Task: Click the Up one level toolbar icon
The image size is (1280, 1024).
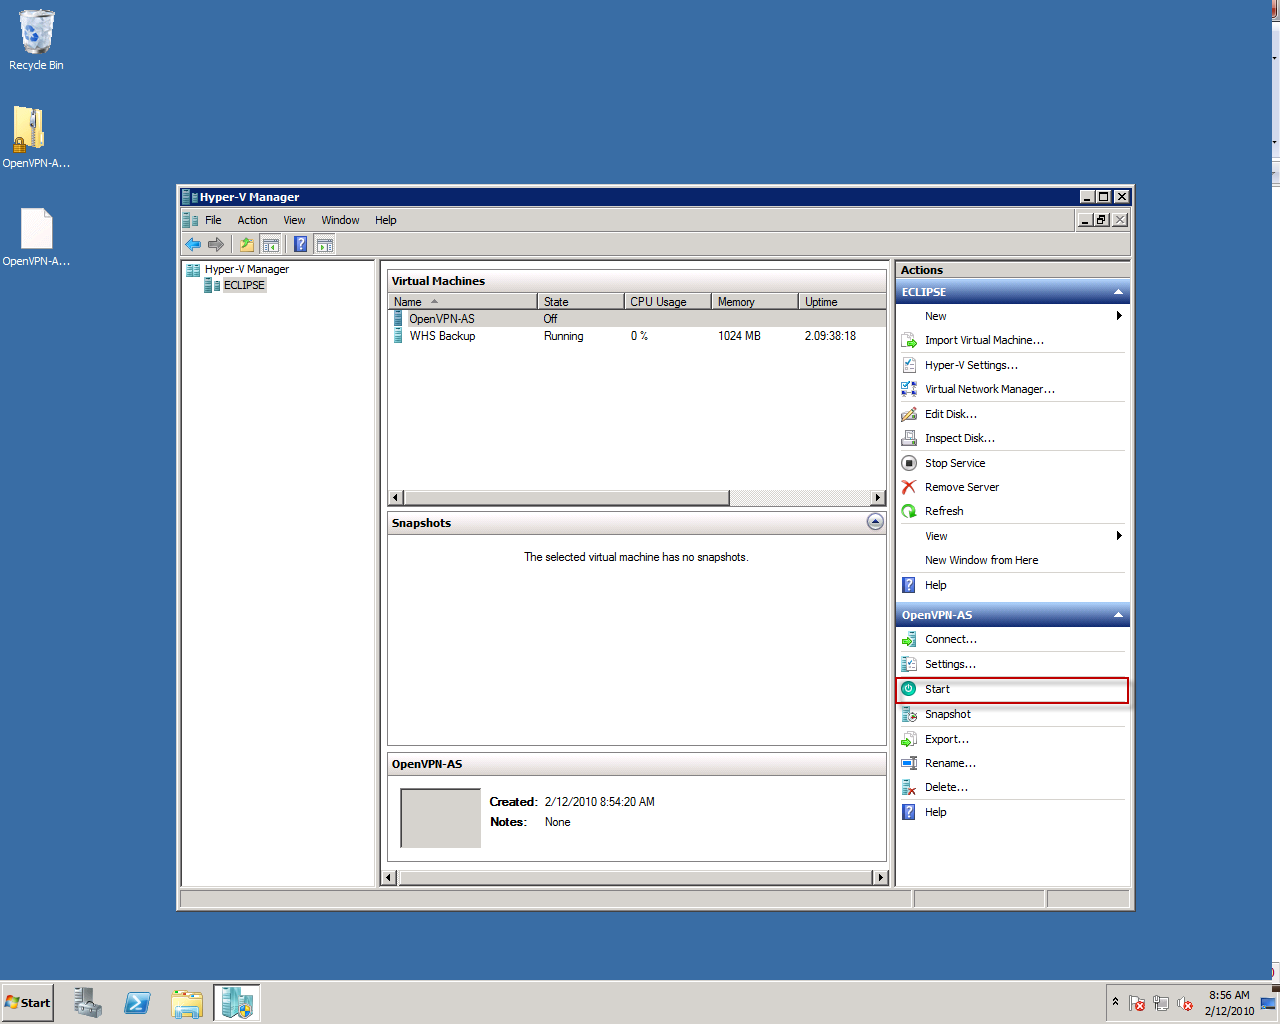Action: [x=247, y=244]
